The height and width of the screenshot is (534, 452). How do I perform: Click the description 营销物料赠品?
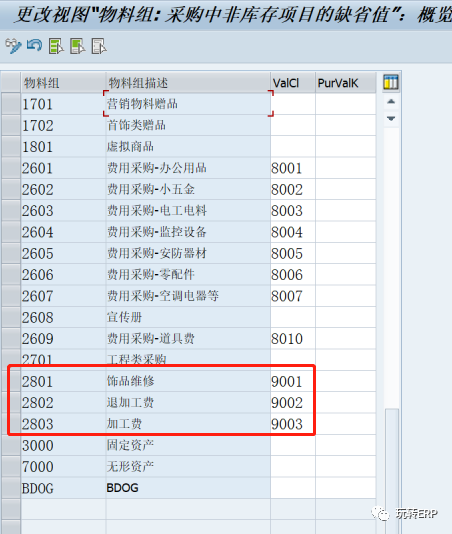click(188, 104)
